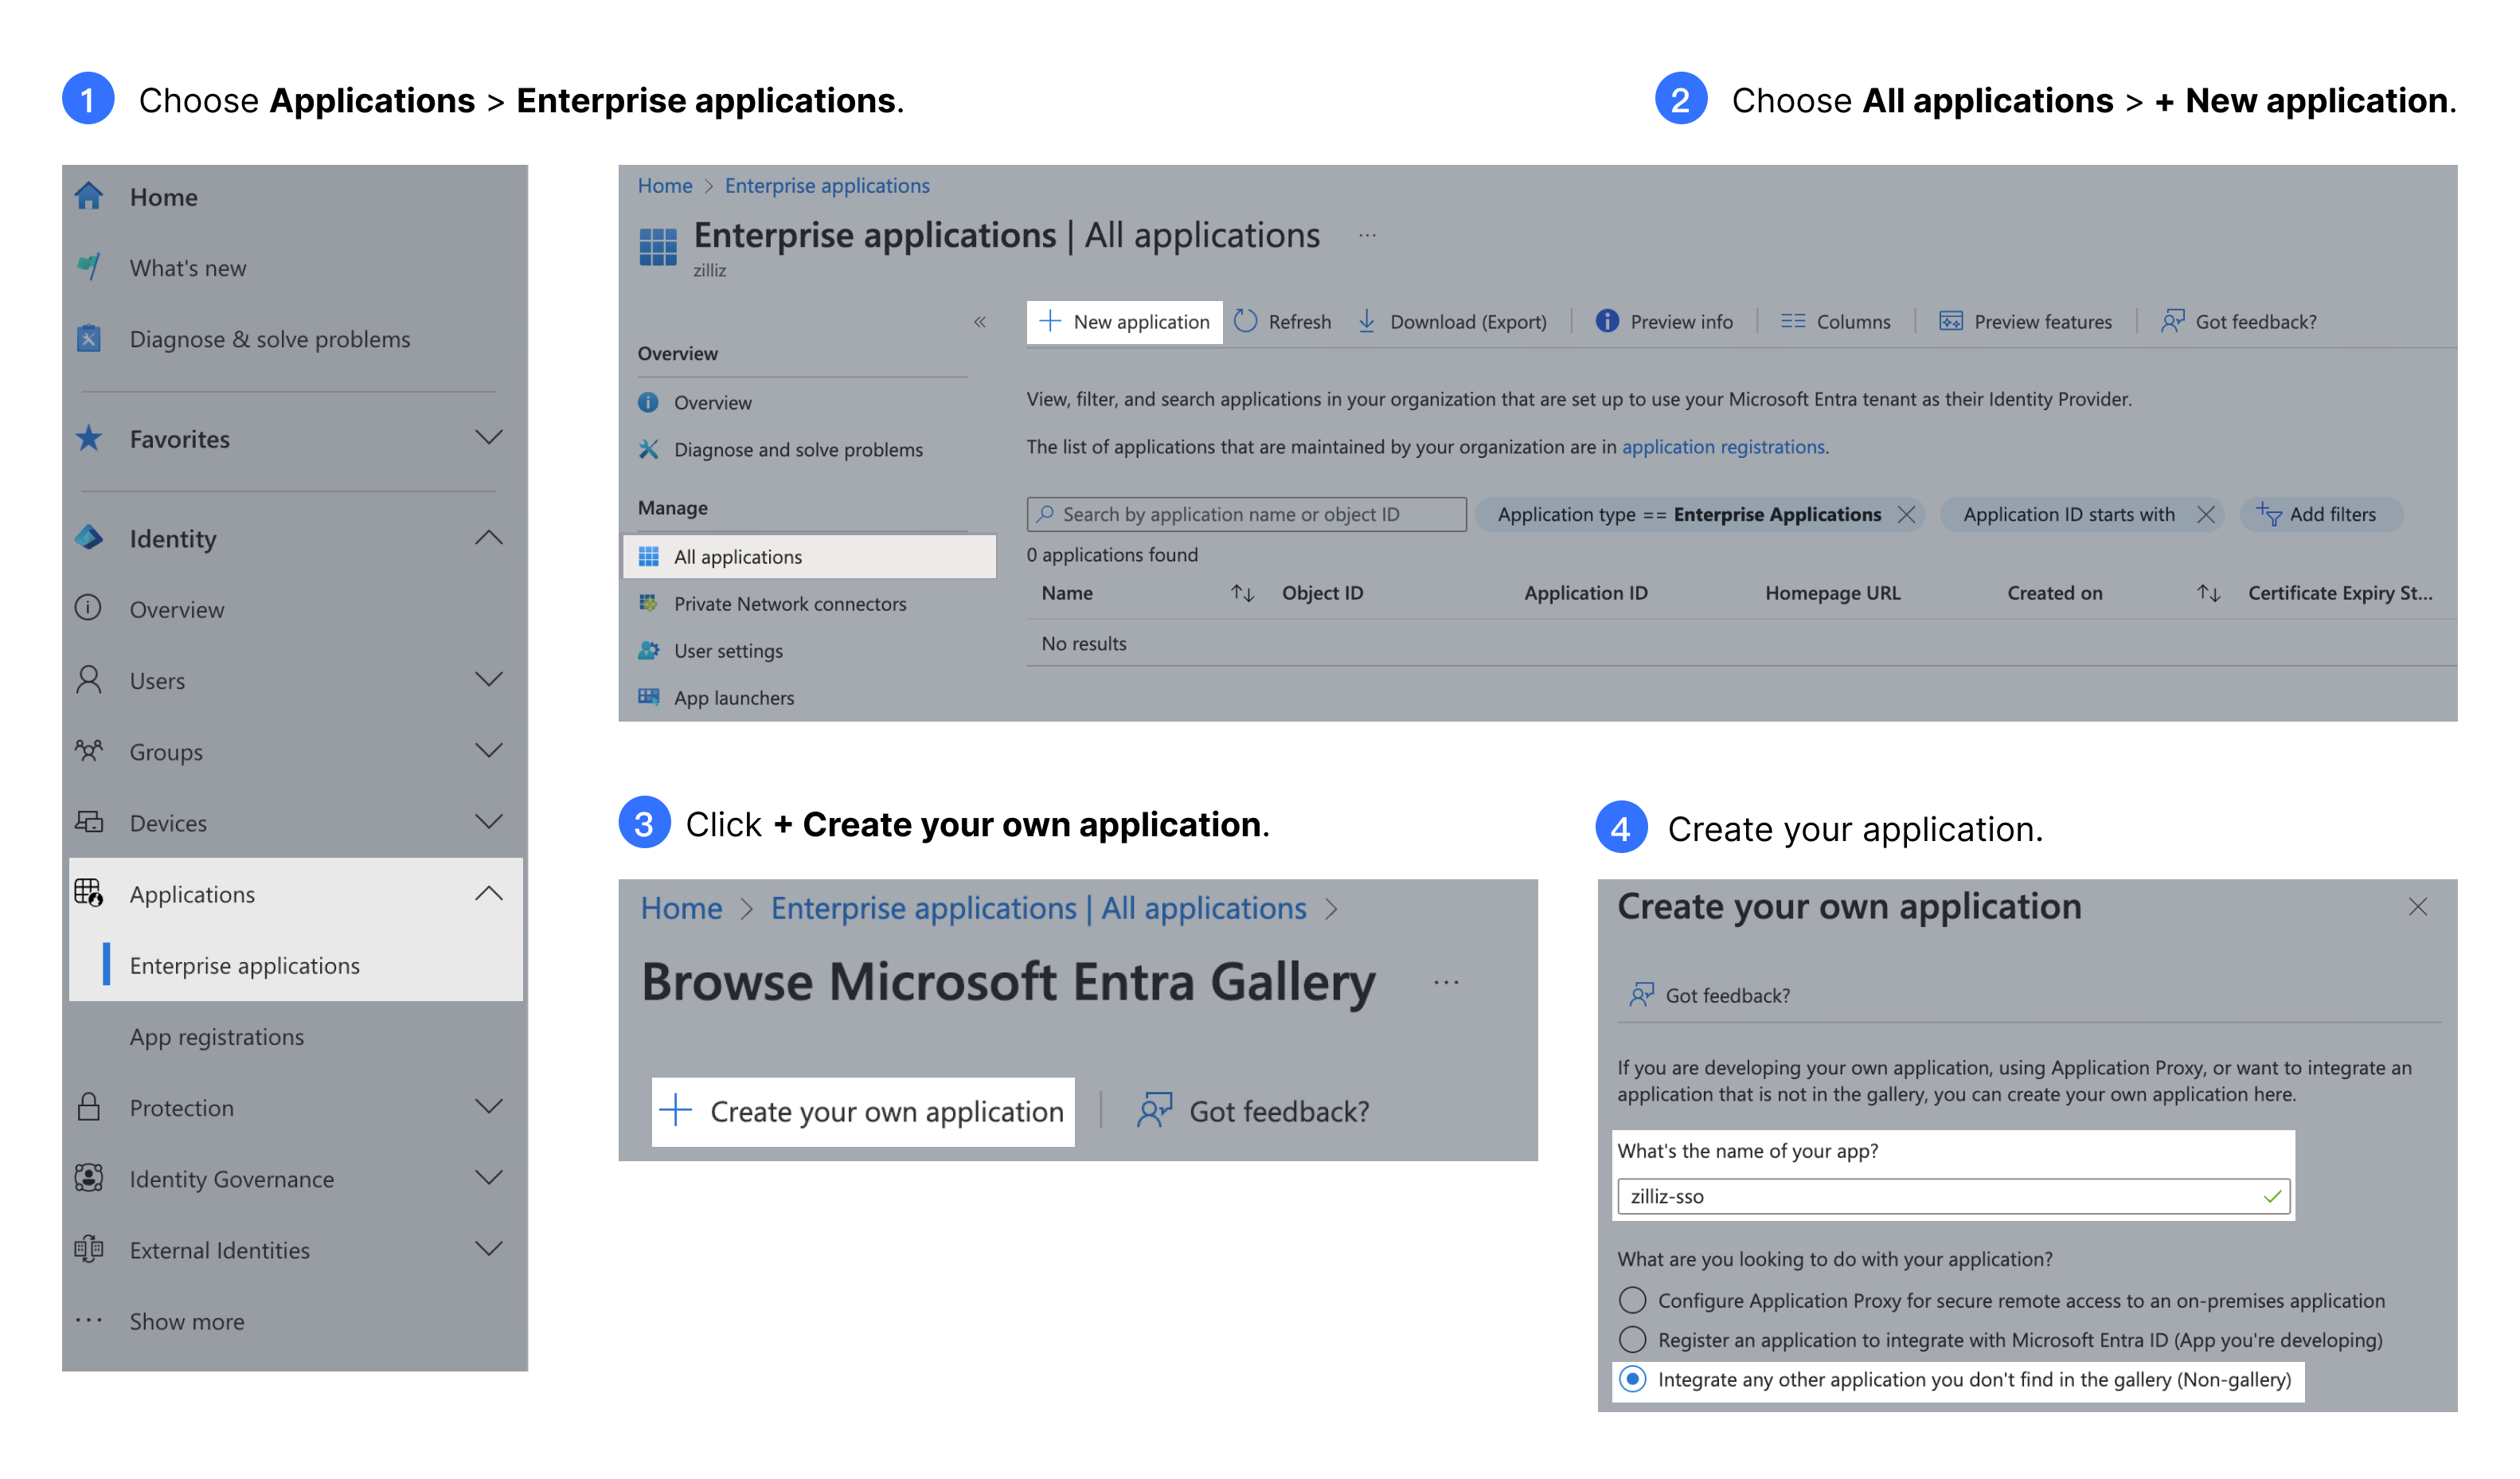Expand the Identity Governance chevron
This screenshot has height=1479, width=2520.
pos(489,1178)
